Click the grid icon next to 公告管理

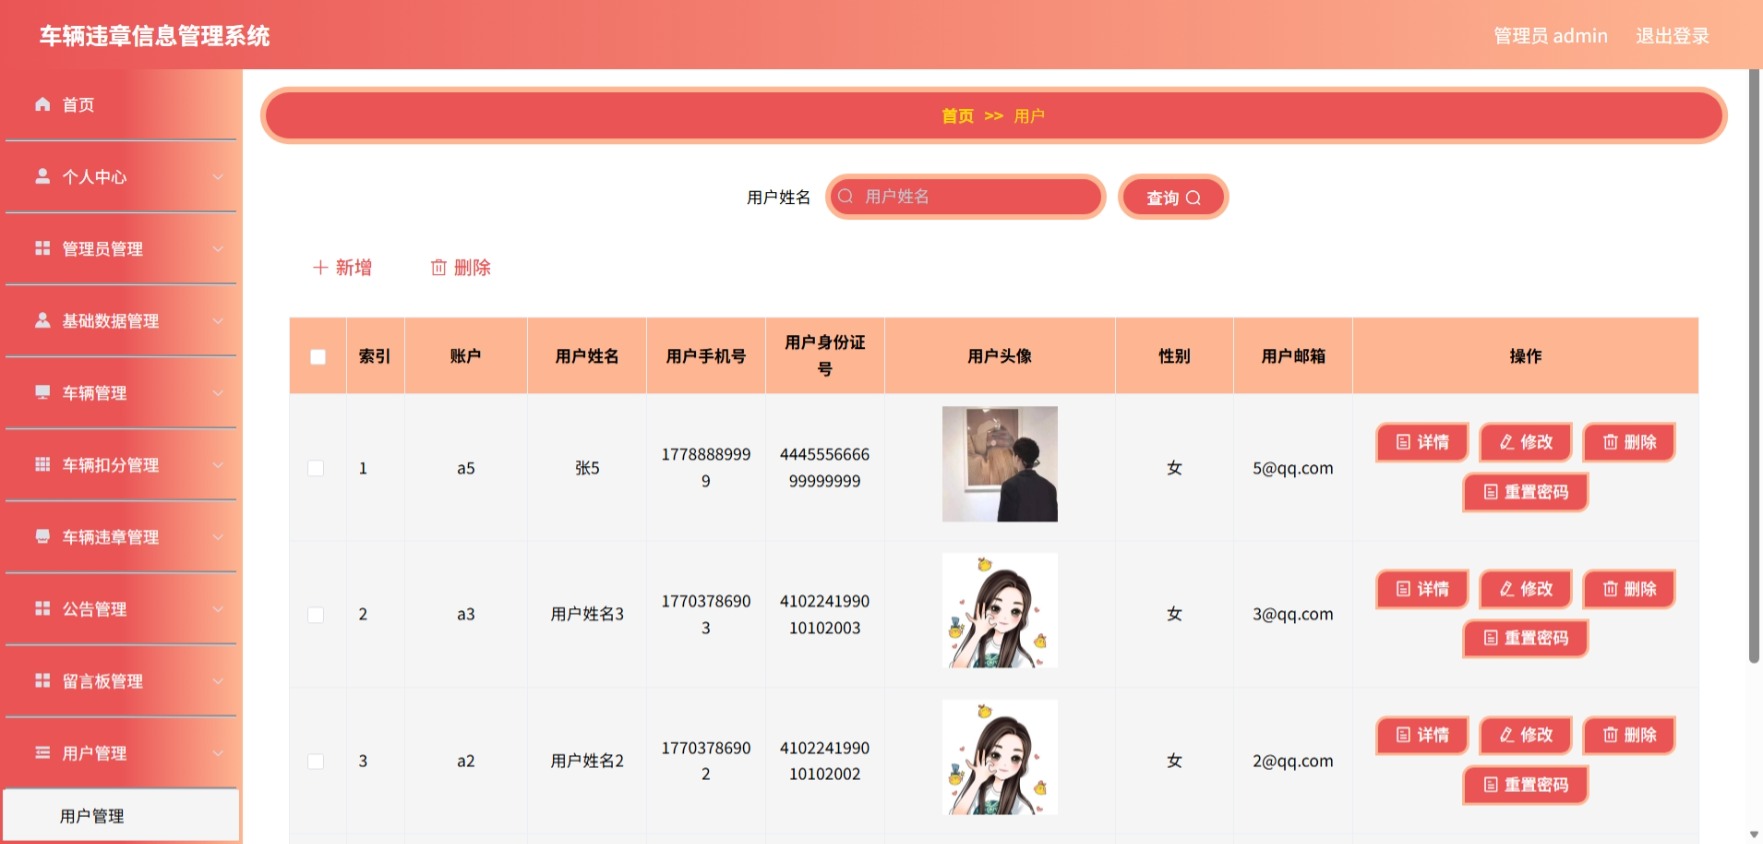[x=42, y=608]
